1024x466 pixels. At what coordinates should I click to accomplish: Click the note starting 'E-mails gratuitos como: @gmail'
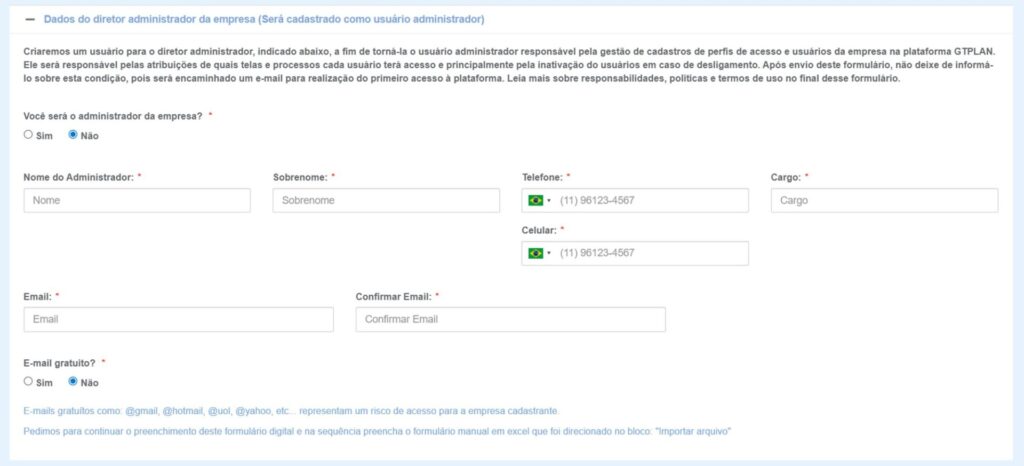tap(291, 411)
